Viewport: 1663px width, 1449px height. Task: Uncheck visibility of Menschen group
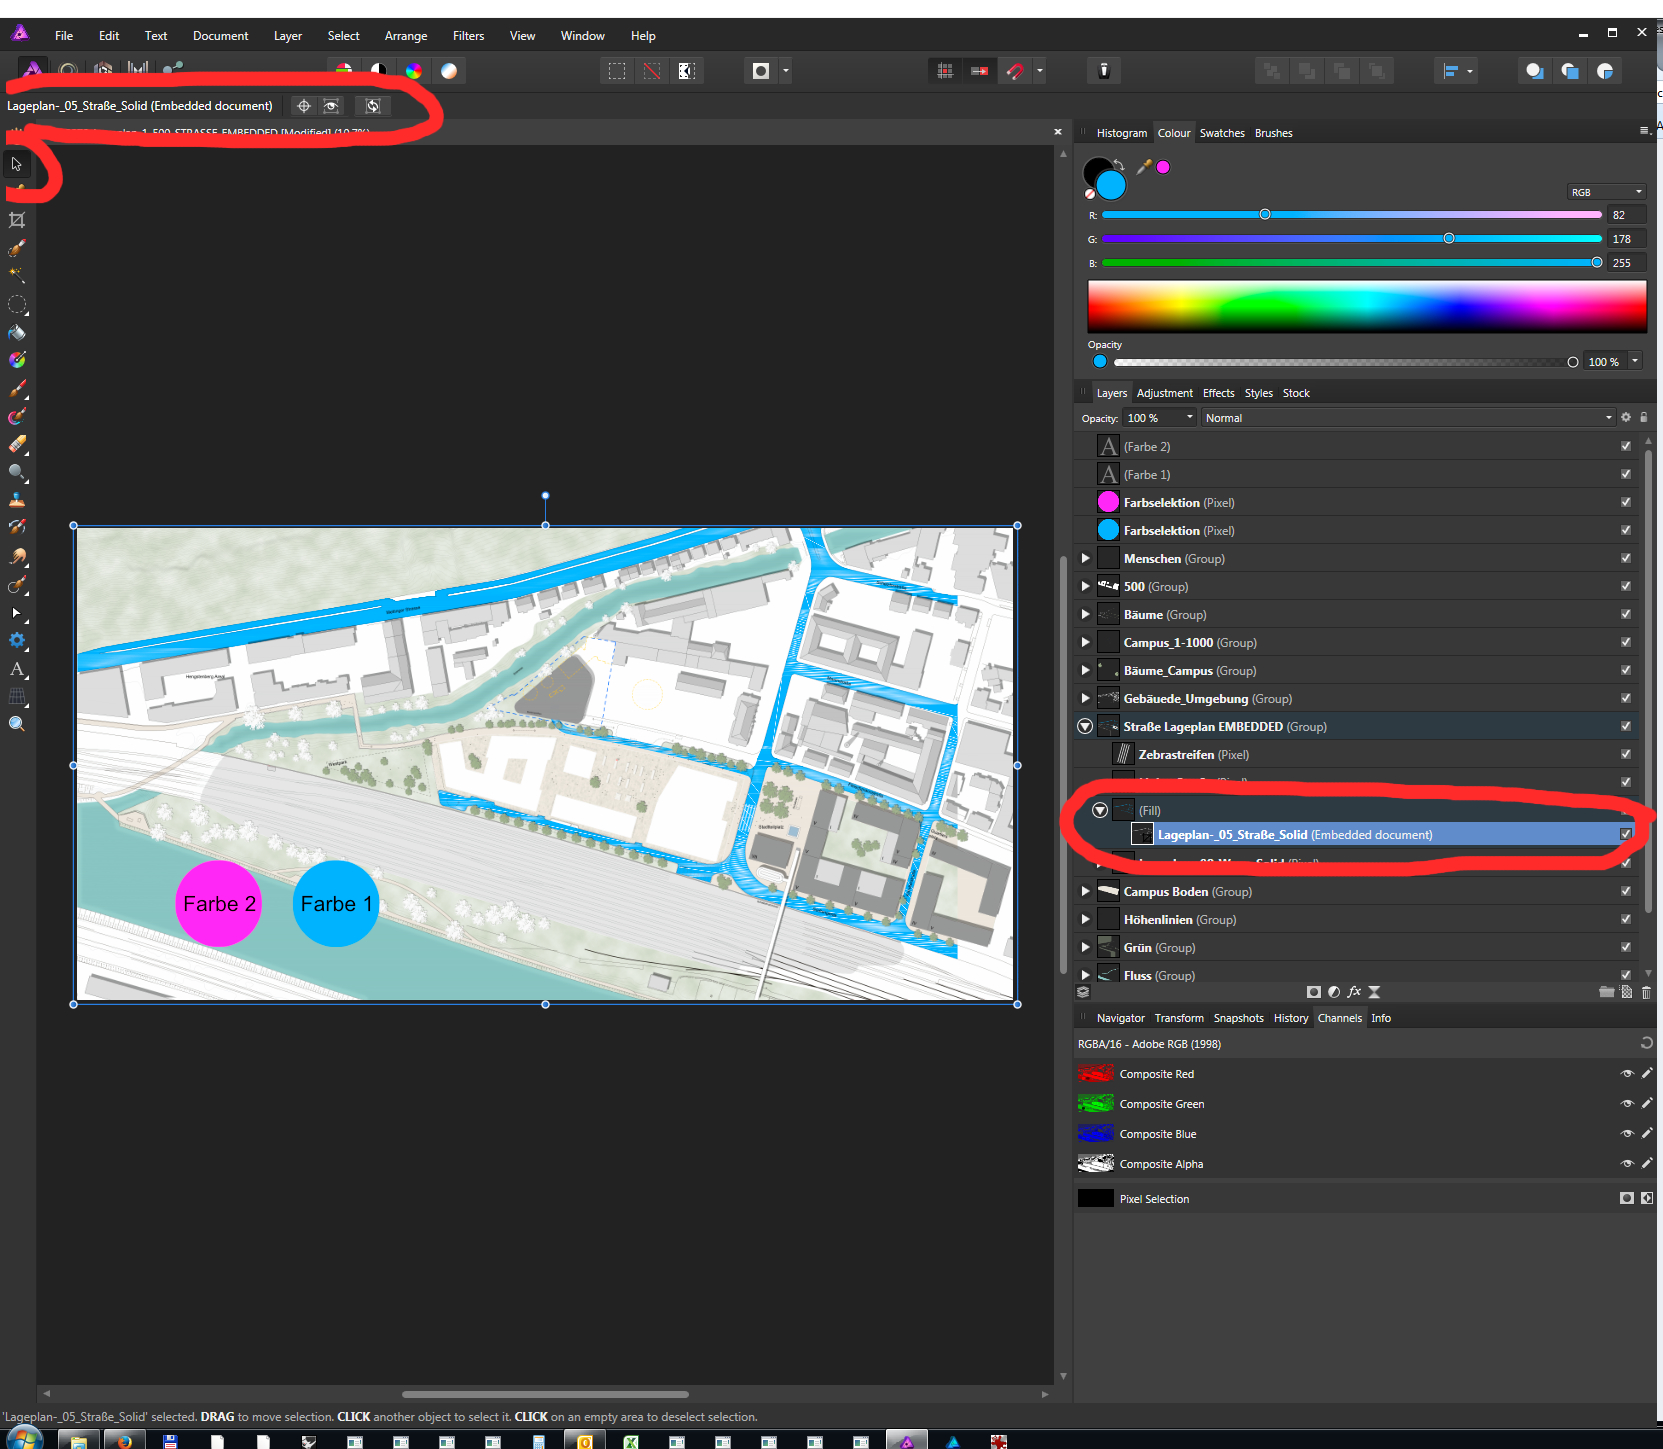[1625, 559]
